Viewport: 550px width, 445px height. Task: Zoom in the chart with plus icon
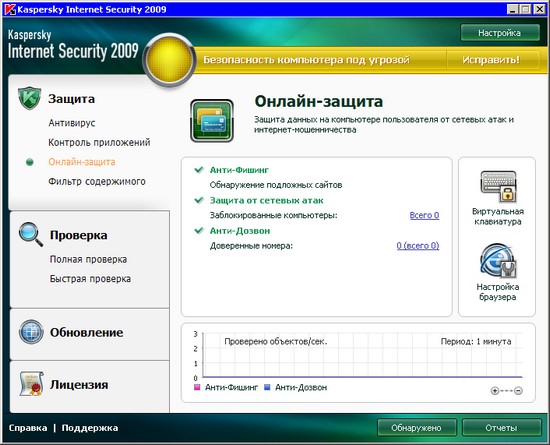tap(495, 390)
